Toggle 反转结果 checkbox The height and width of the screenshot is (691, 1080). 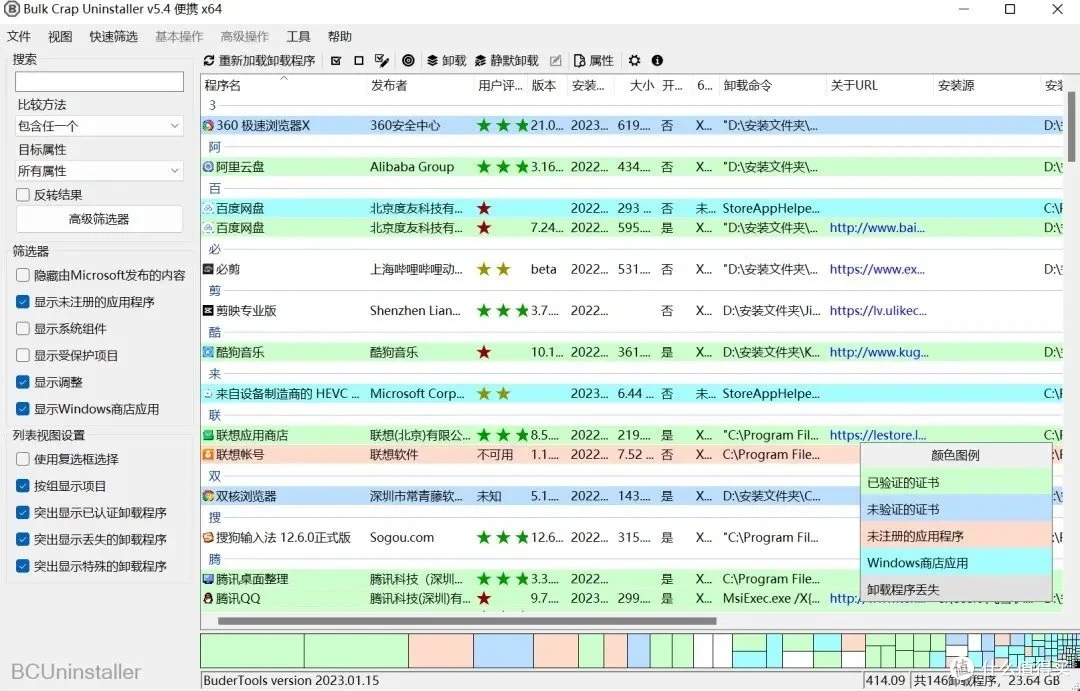[23, 195]
